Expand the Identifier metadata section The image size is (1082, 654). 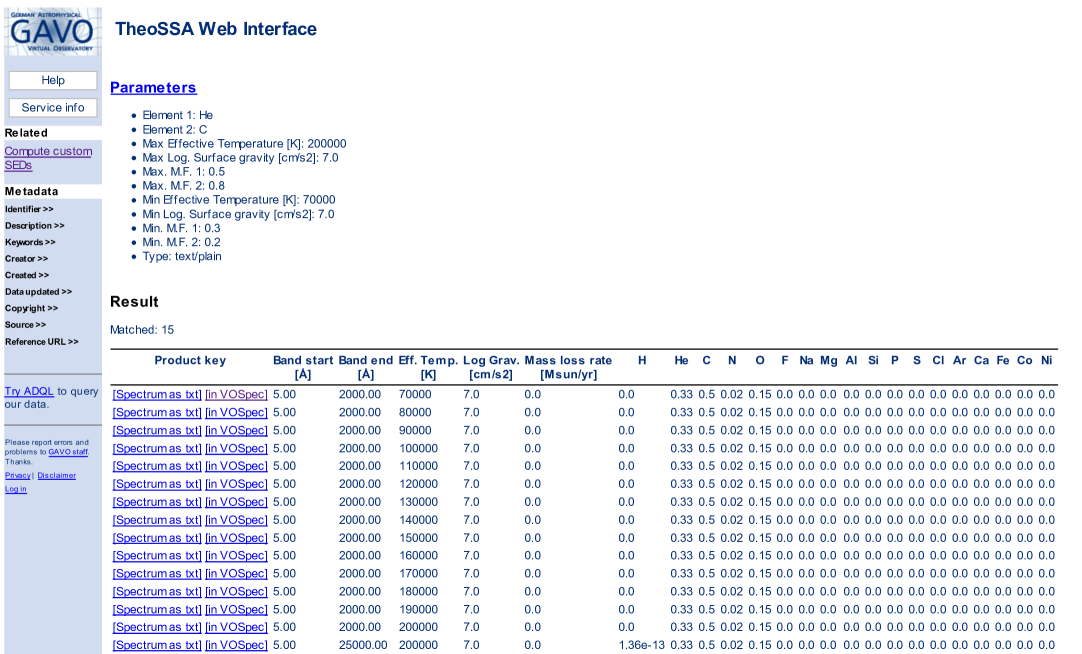pyautogui.click(x=29, y=209)
